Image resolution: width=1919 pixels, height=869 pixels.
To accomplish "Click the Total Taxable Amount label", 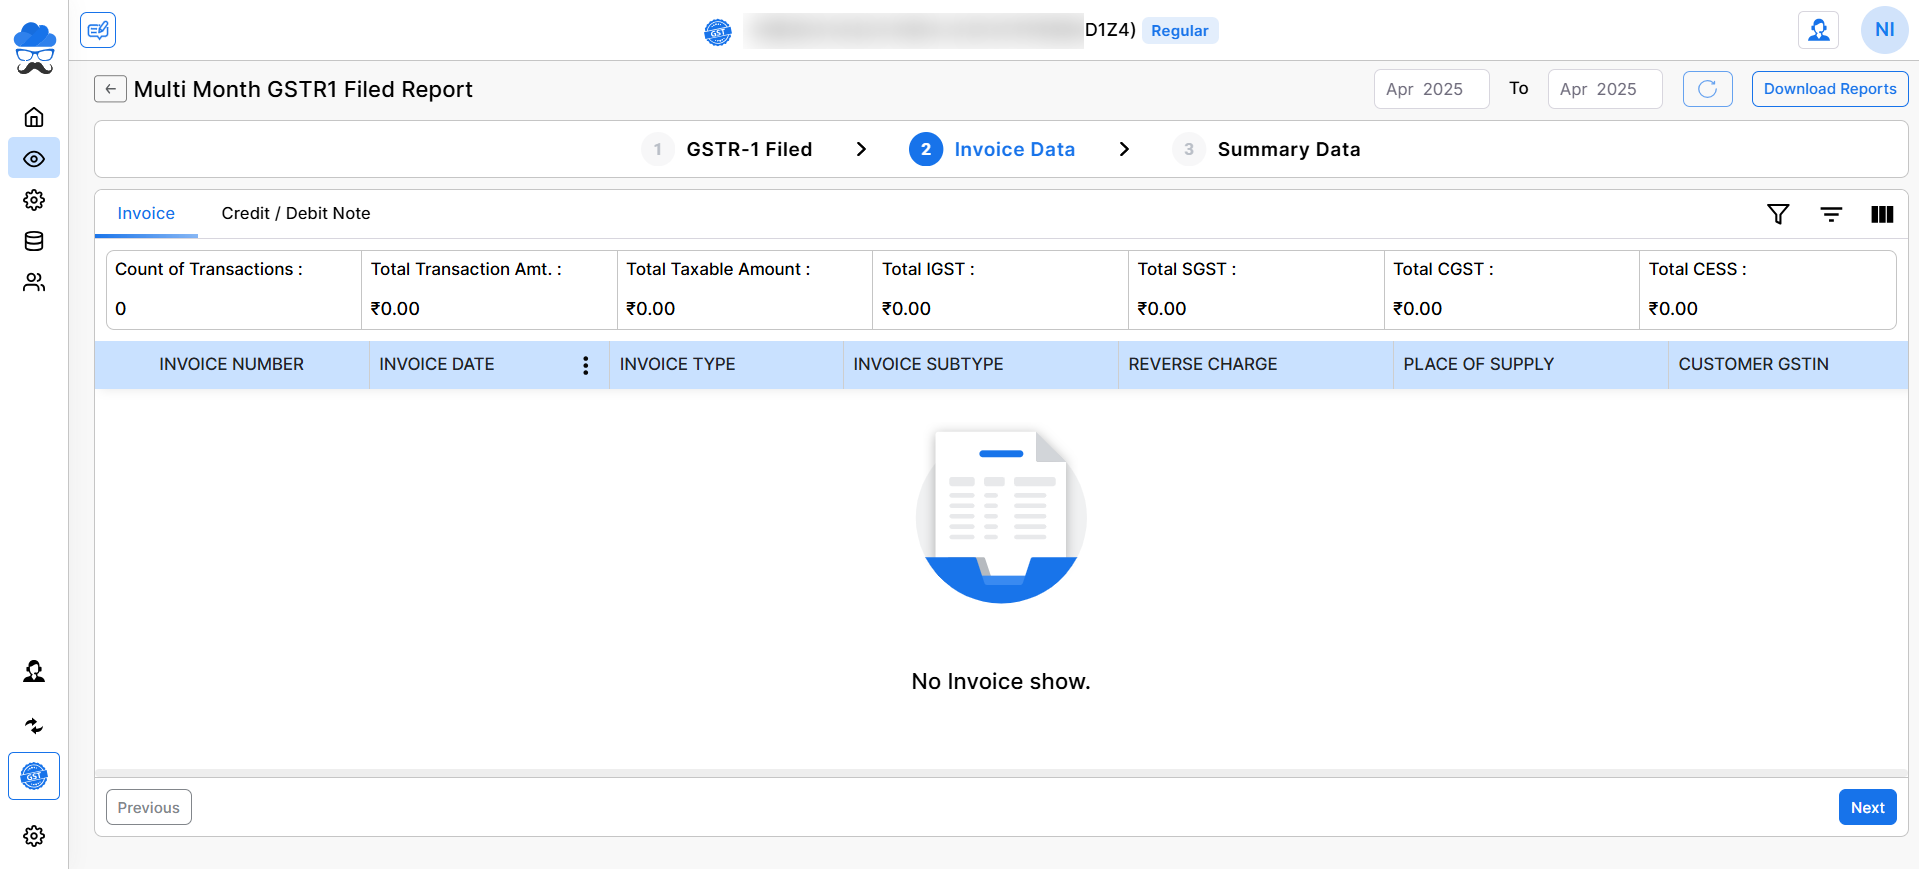I will (718, 269).
